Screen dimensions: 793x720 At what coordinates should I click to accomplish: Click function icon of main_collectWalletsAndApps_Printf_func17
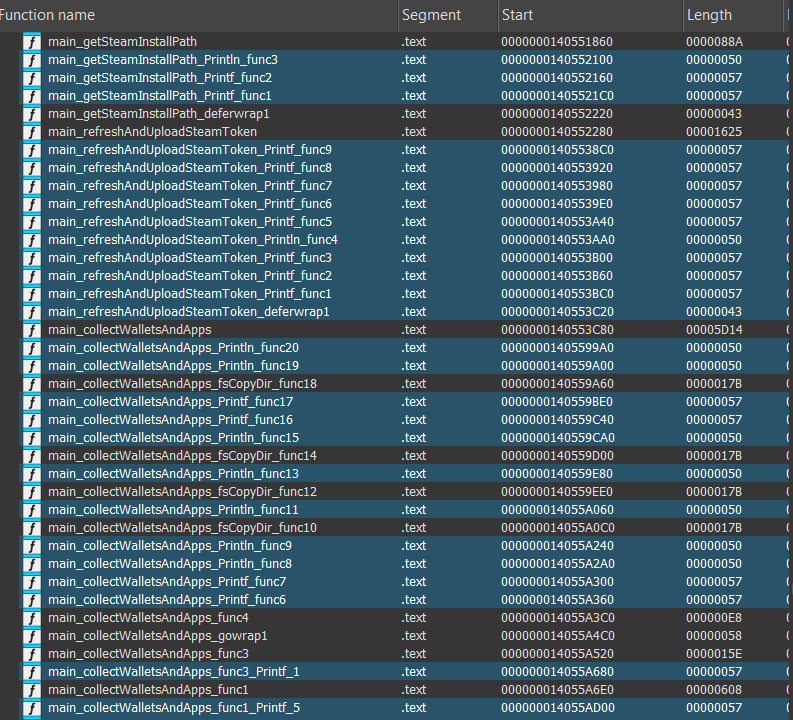point(32,402)
